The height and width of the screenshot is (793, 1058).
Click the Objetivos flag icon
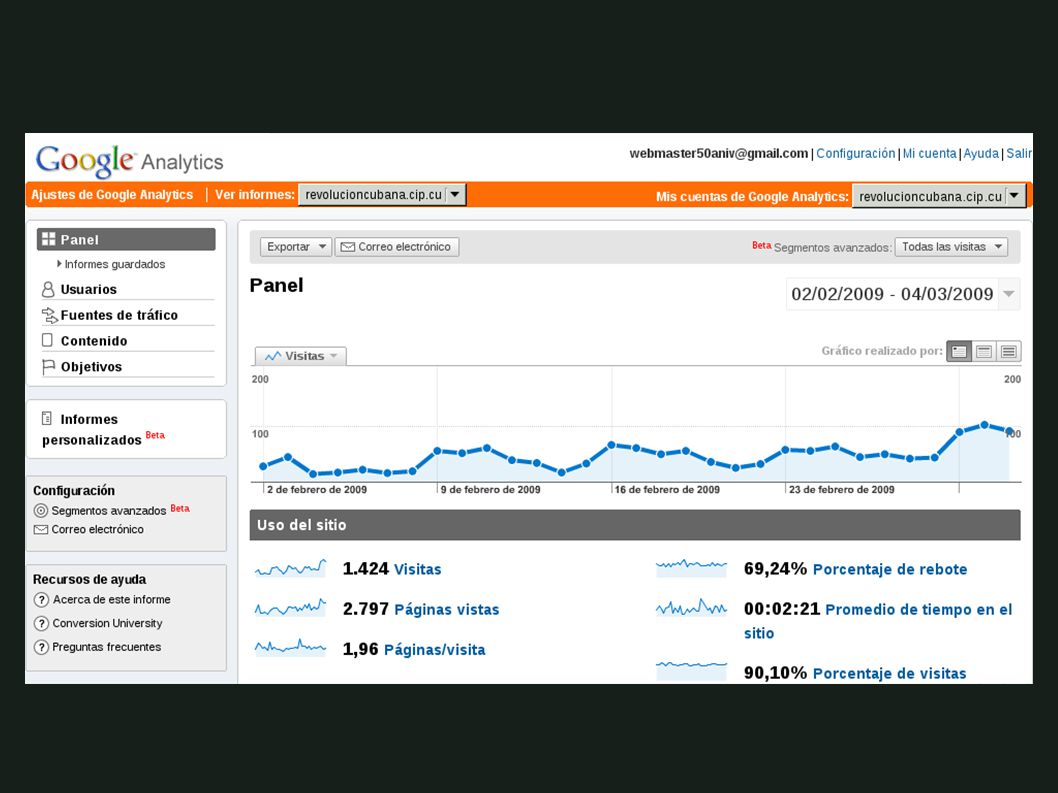tap(49, 366)
